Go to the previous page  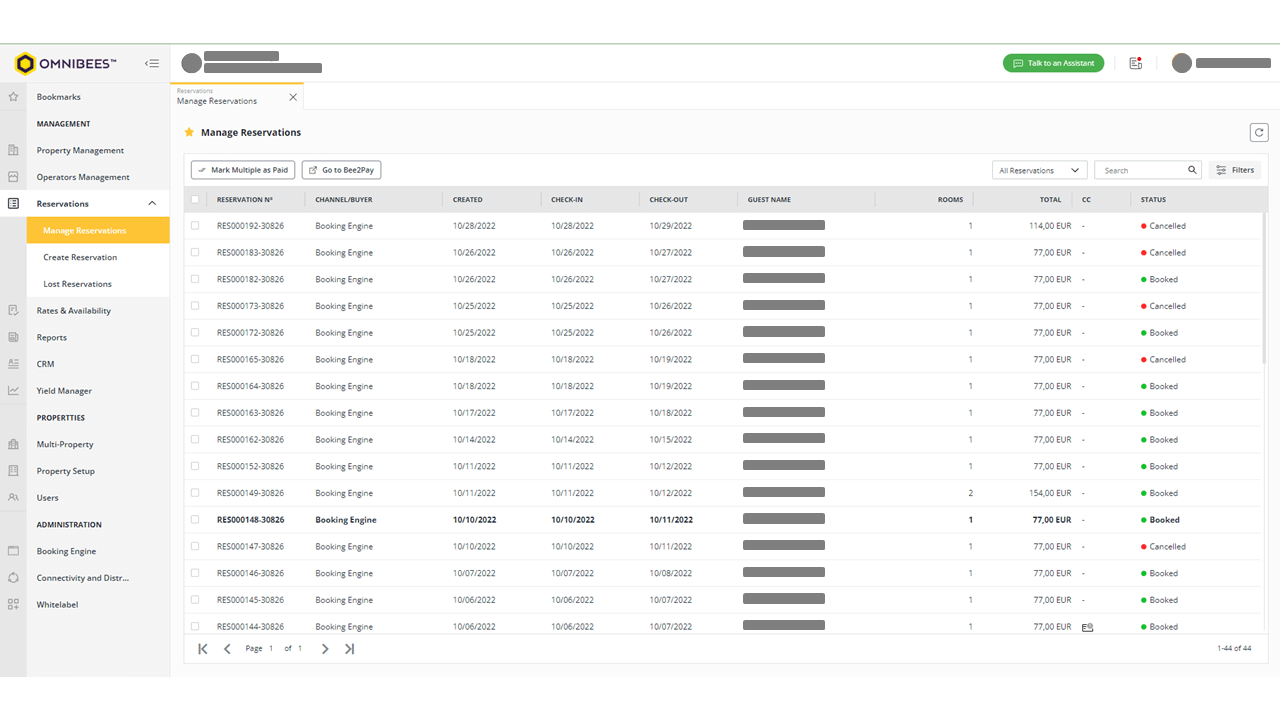click(227, 649)
